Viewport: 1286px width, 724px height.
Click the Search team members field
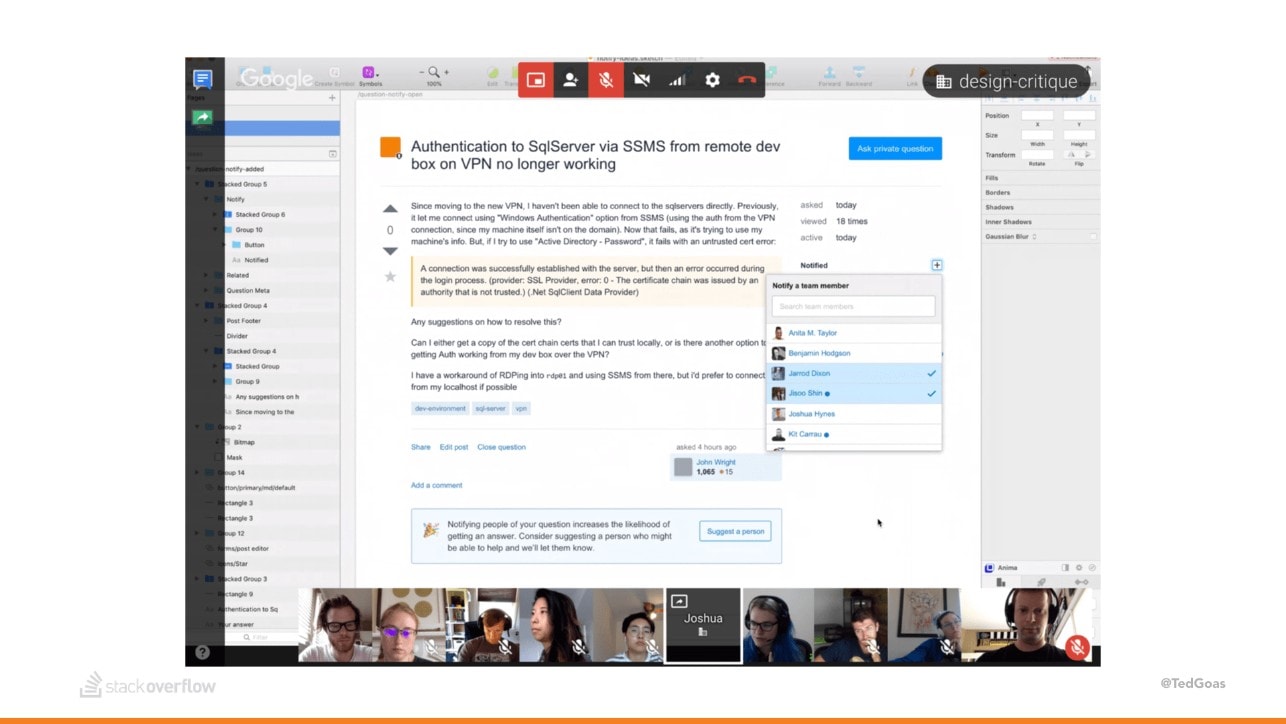[854, 306]
